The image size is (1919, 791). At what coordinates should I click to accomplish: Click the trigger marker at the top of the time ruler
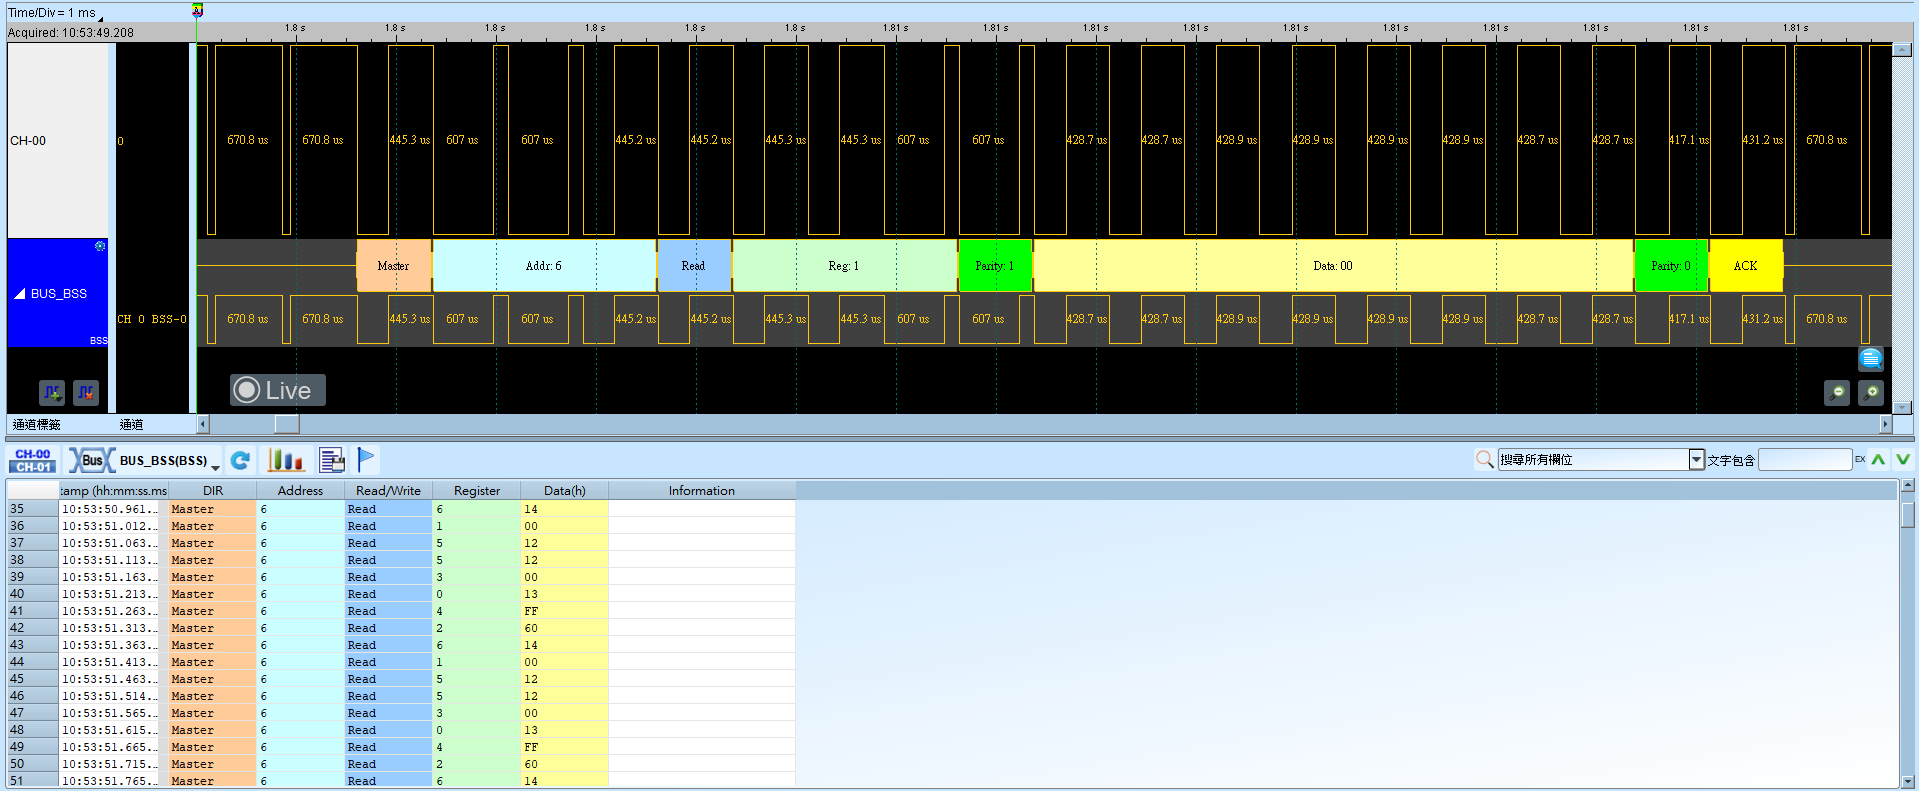197,10
